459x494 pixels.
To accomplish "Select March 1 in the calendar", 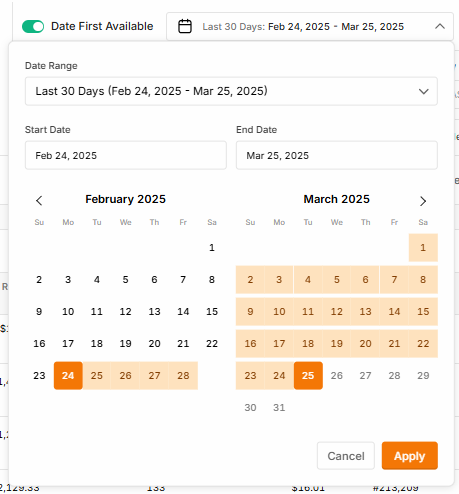I will 423,248.
